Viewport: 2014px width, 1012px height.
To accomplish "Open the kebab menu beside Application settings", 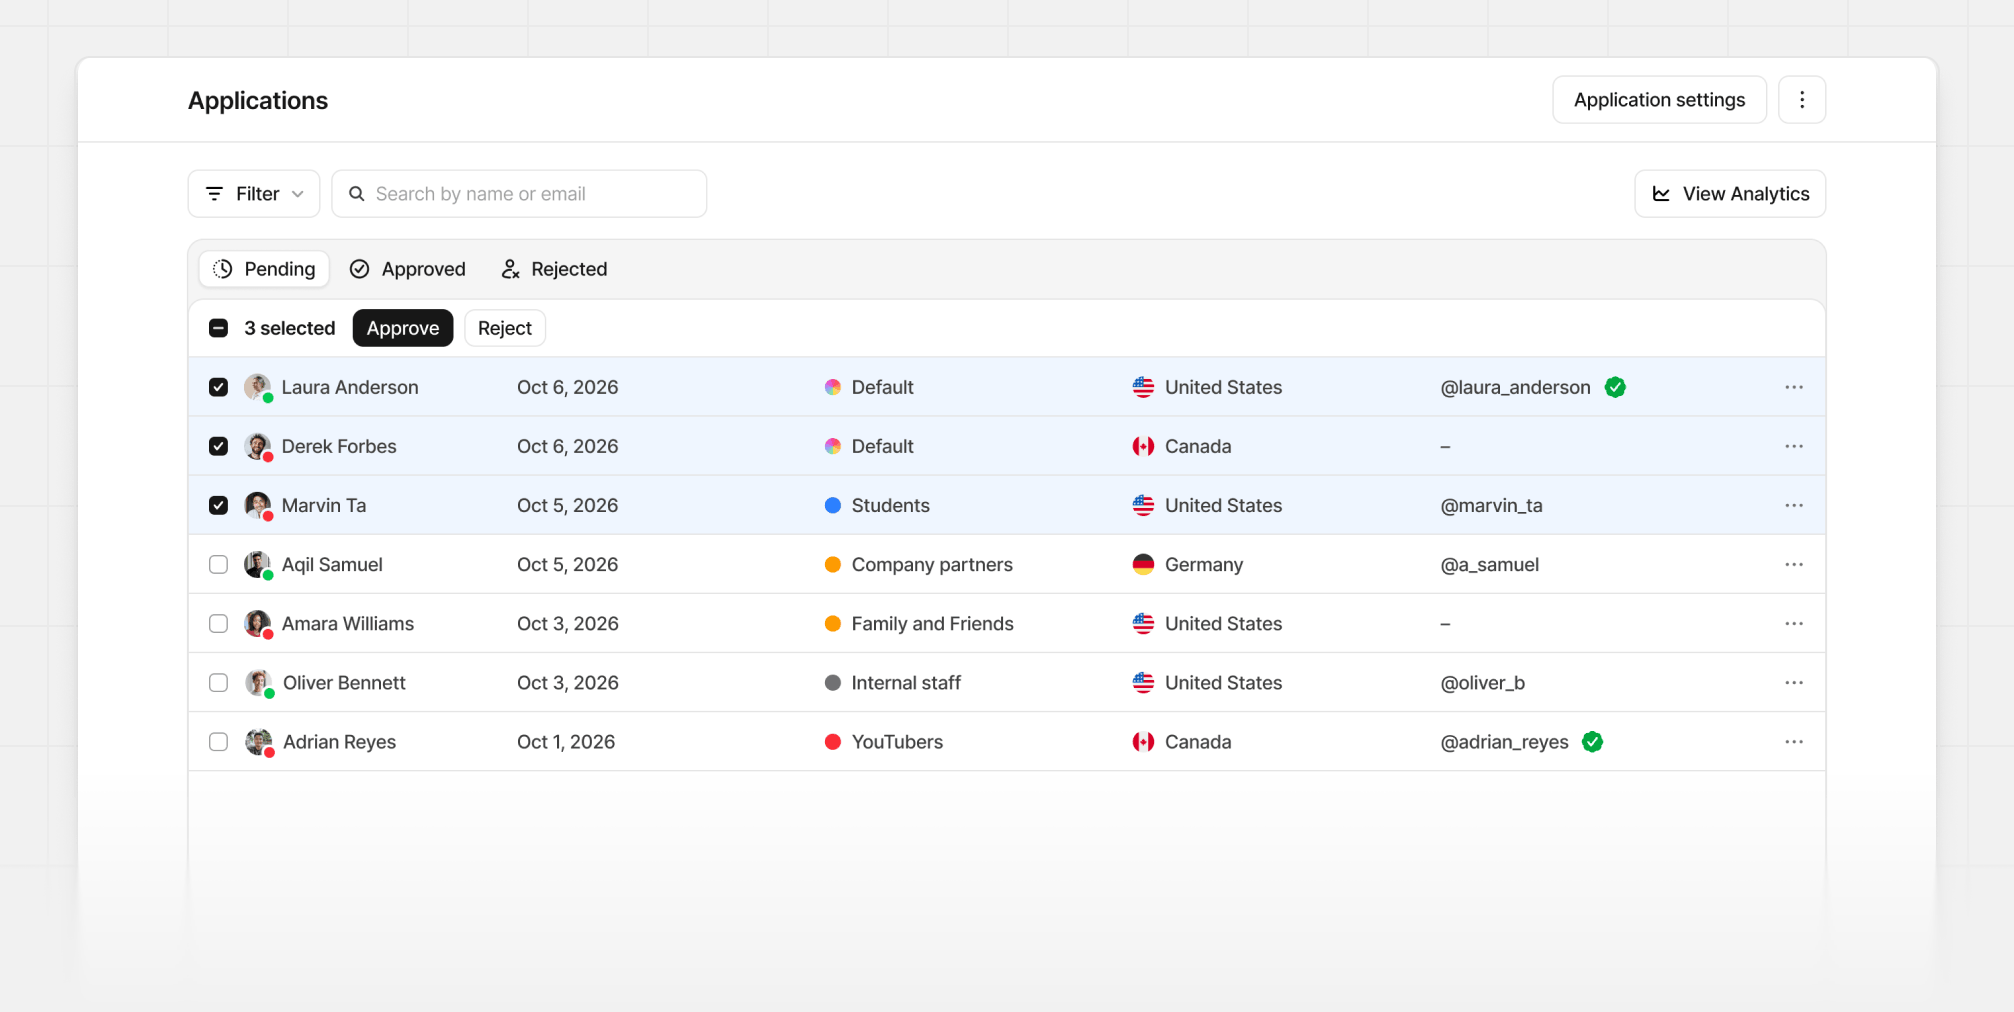I will tap(1802, 100).
